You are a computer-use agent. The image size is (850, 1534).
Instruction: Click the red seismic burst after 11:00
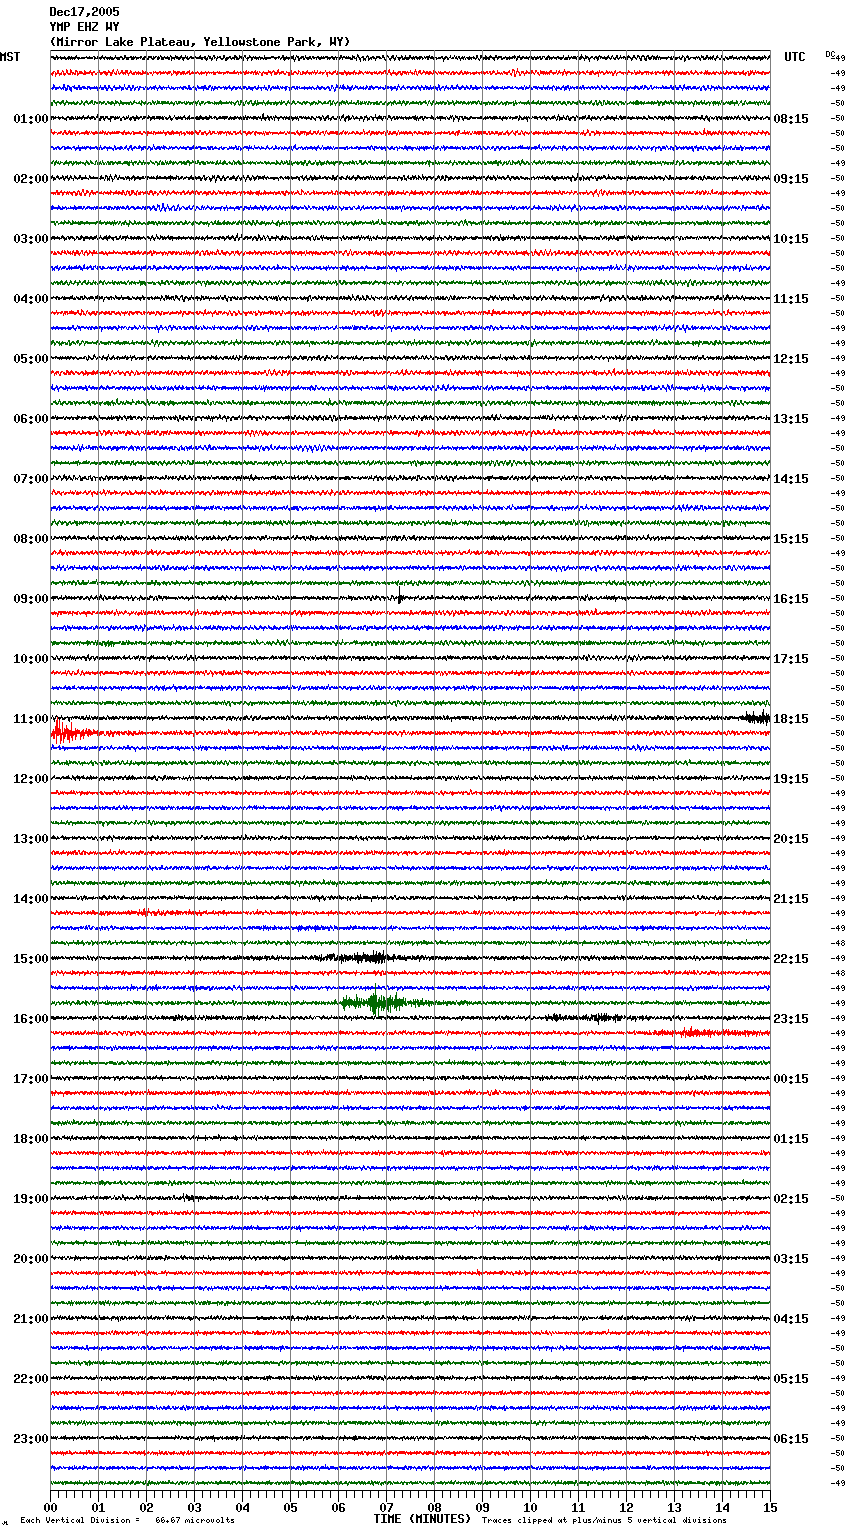point(72,732)
